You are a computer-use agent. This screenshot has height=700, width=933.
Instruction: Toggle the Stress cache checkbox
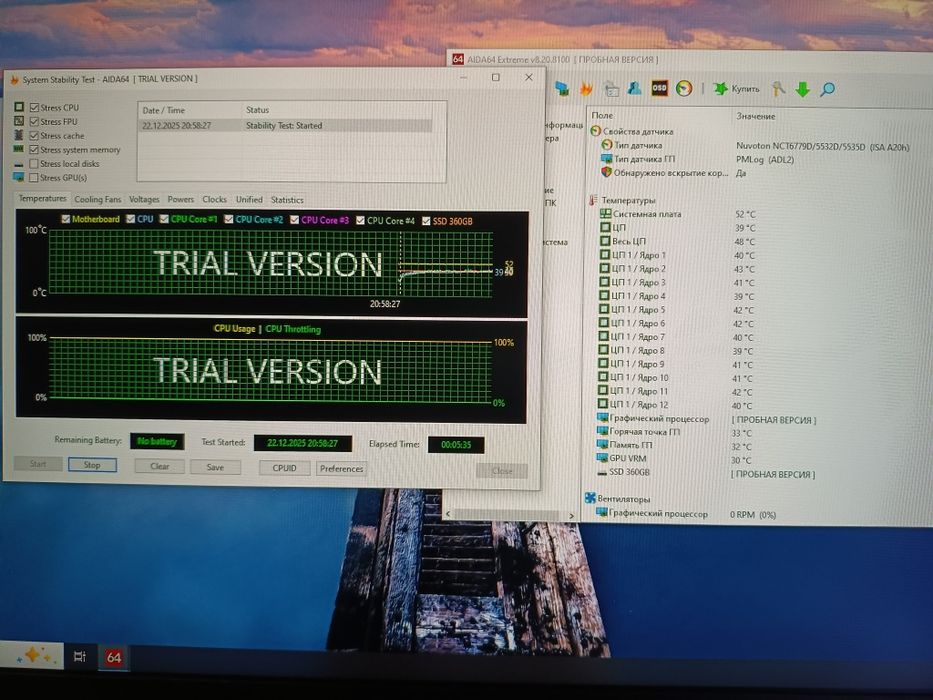pos(35,135)
